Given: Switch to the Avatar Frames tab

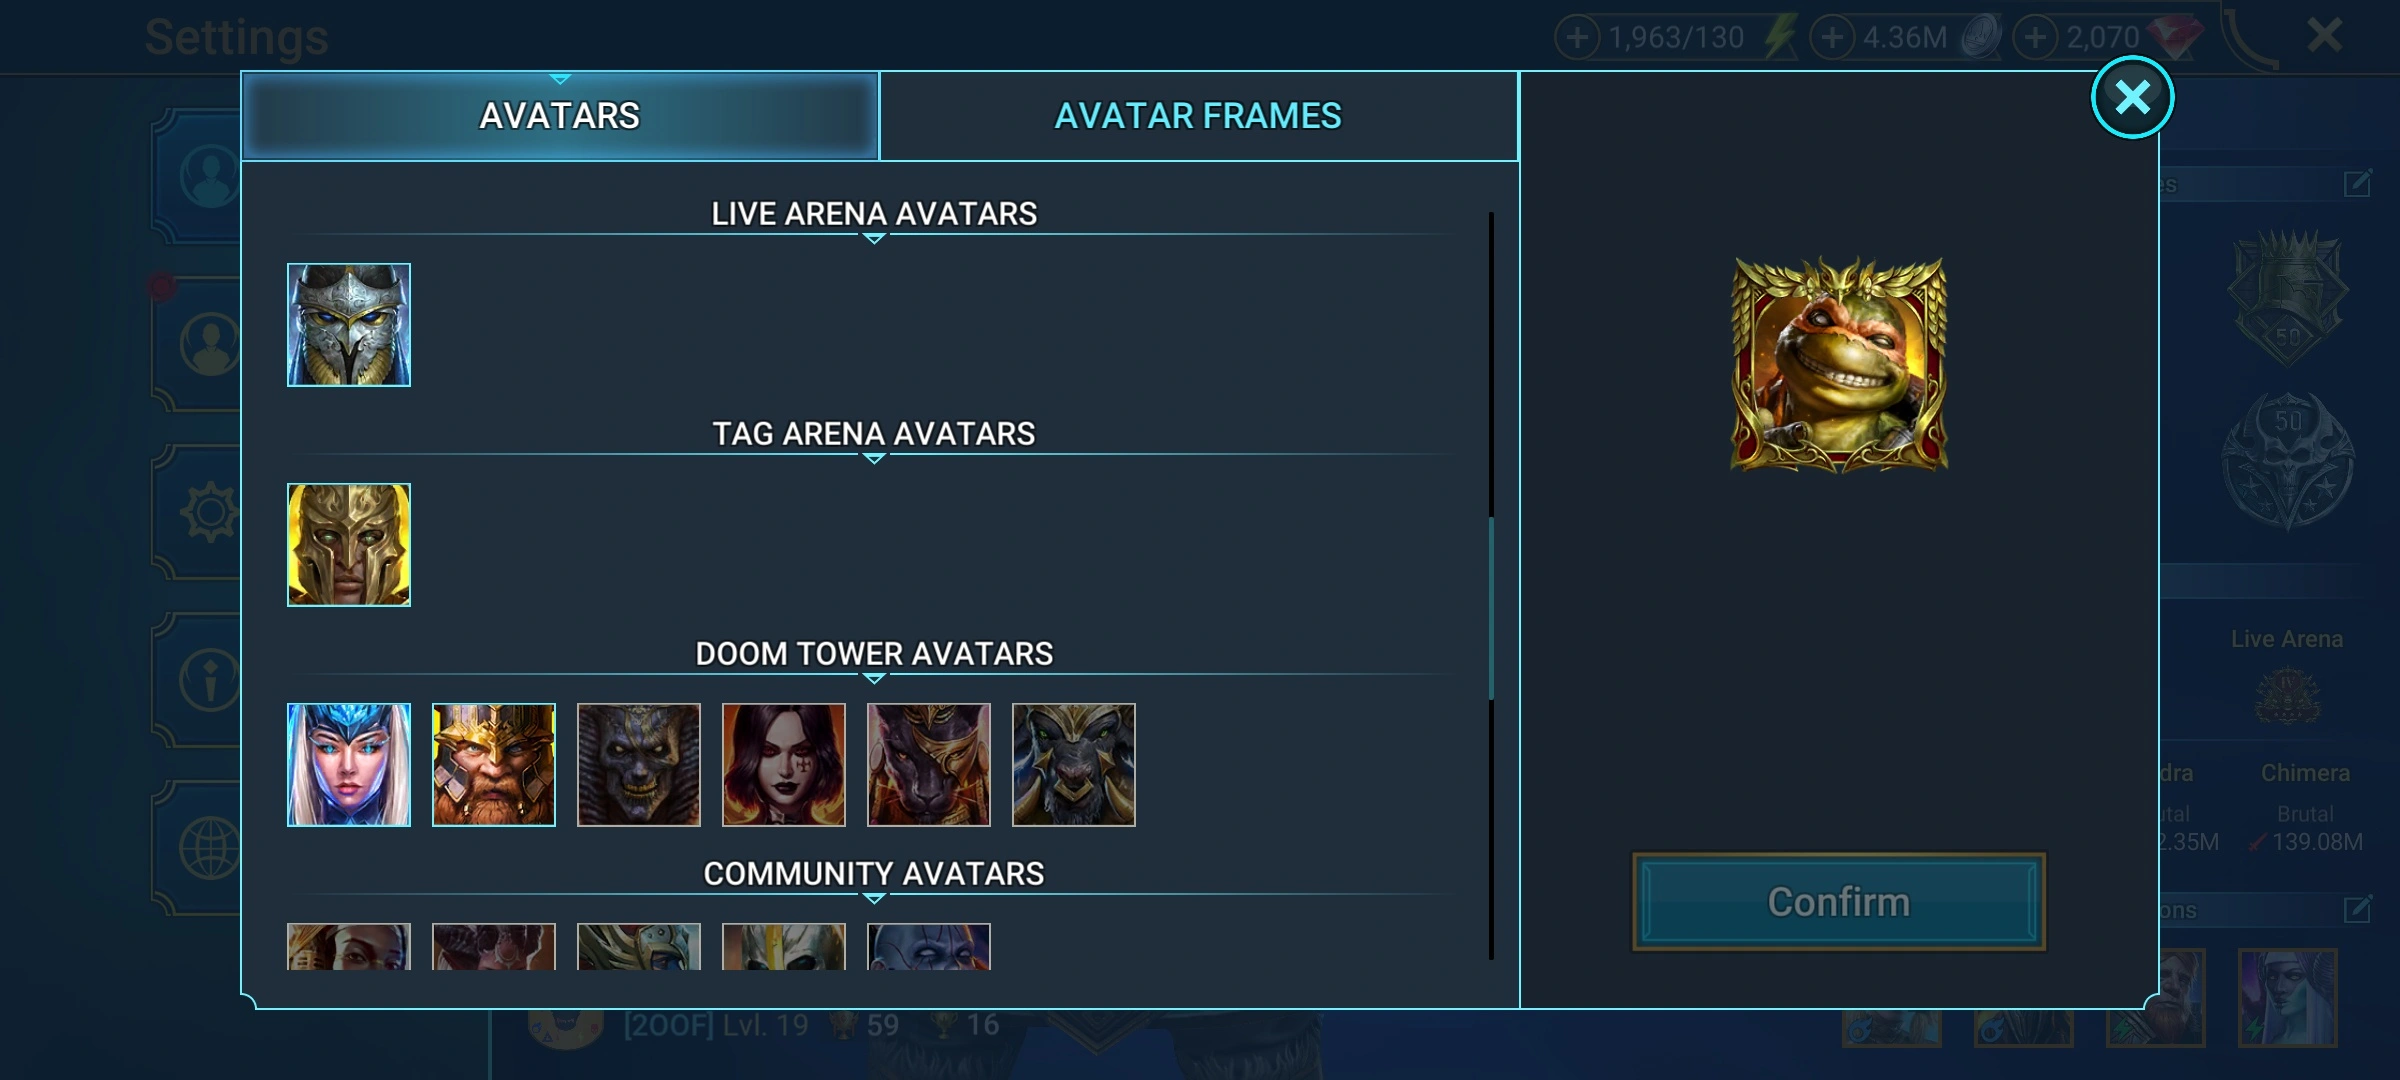Looking at the screenshot, I should click(1198, 116).
